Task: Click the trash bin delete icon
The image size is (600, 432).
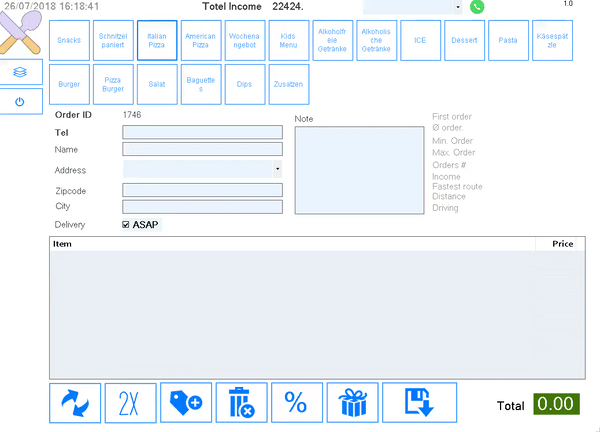Action: point(241,403)
